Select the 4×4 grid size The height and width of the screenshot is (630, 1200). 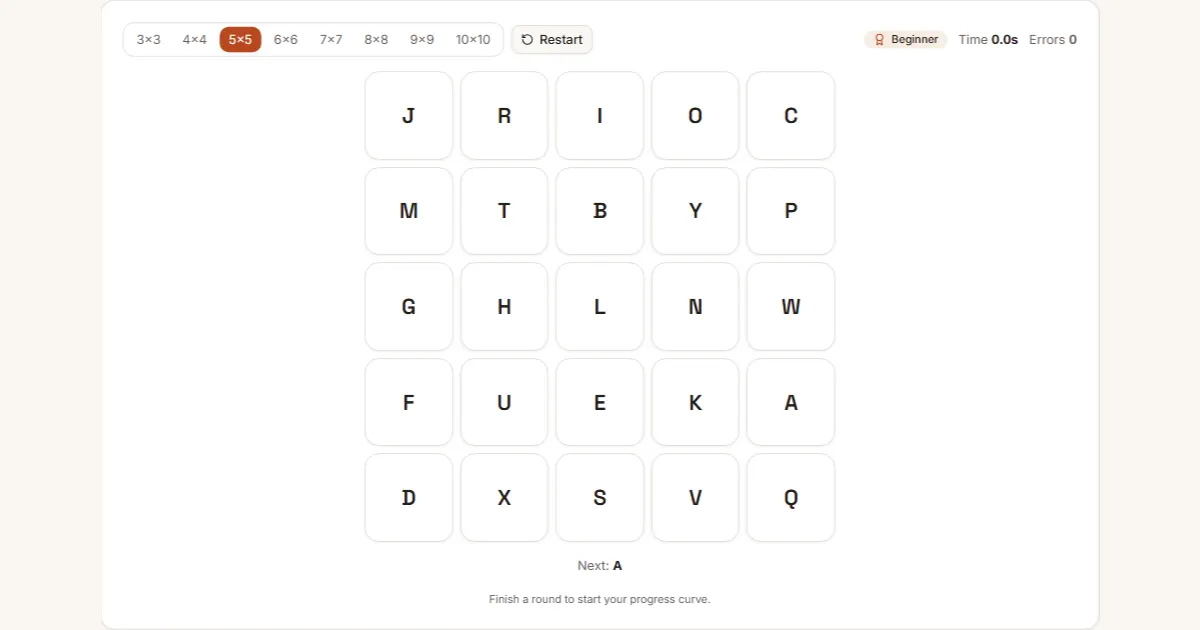coord(195,40)
